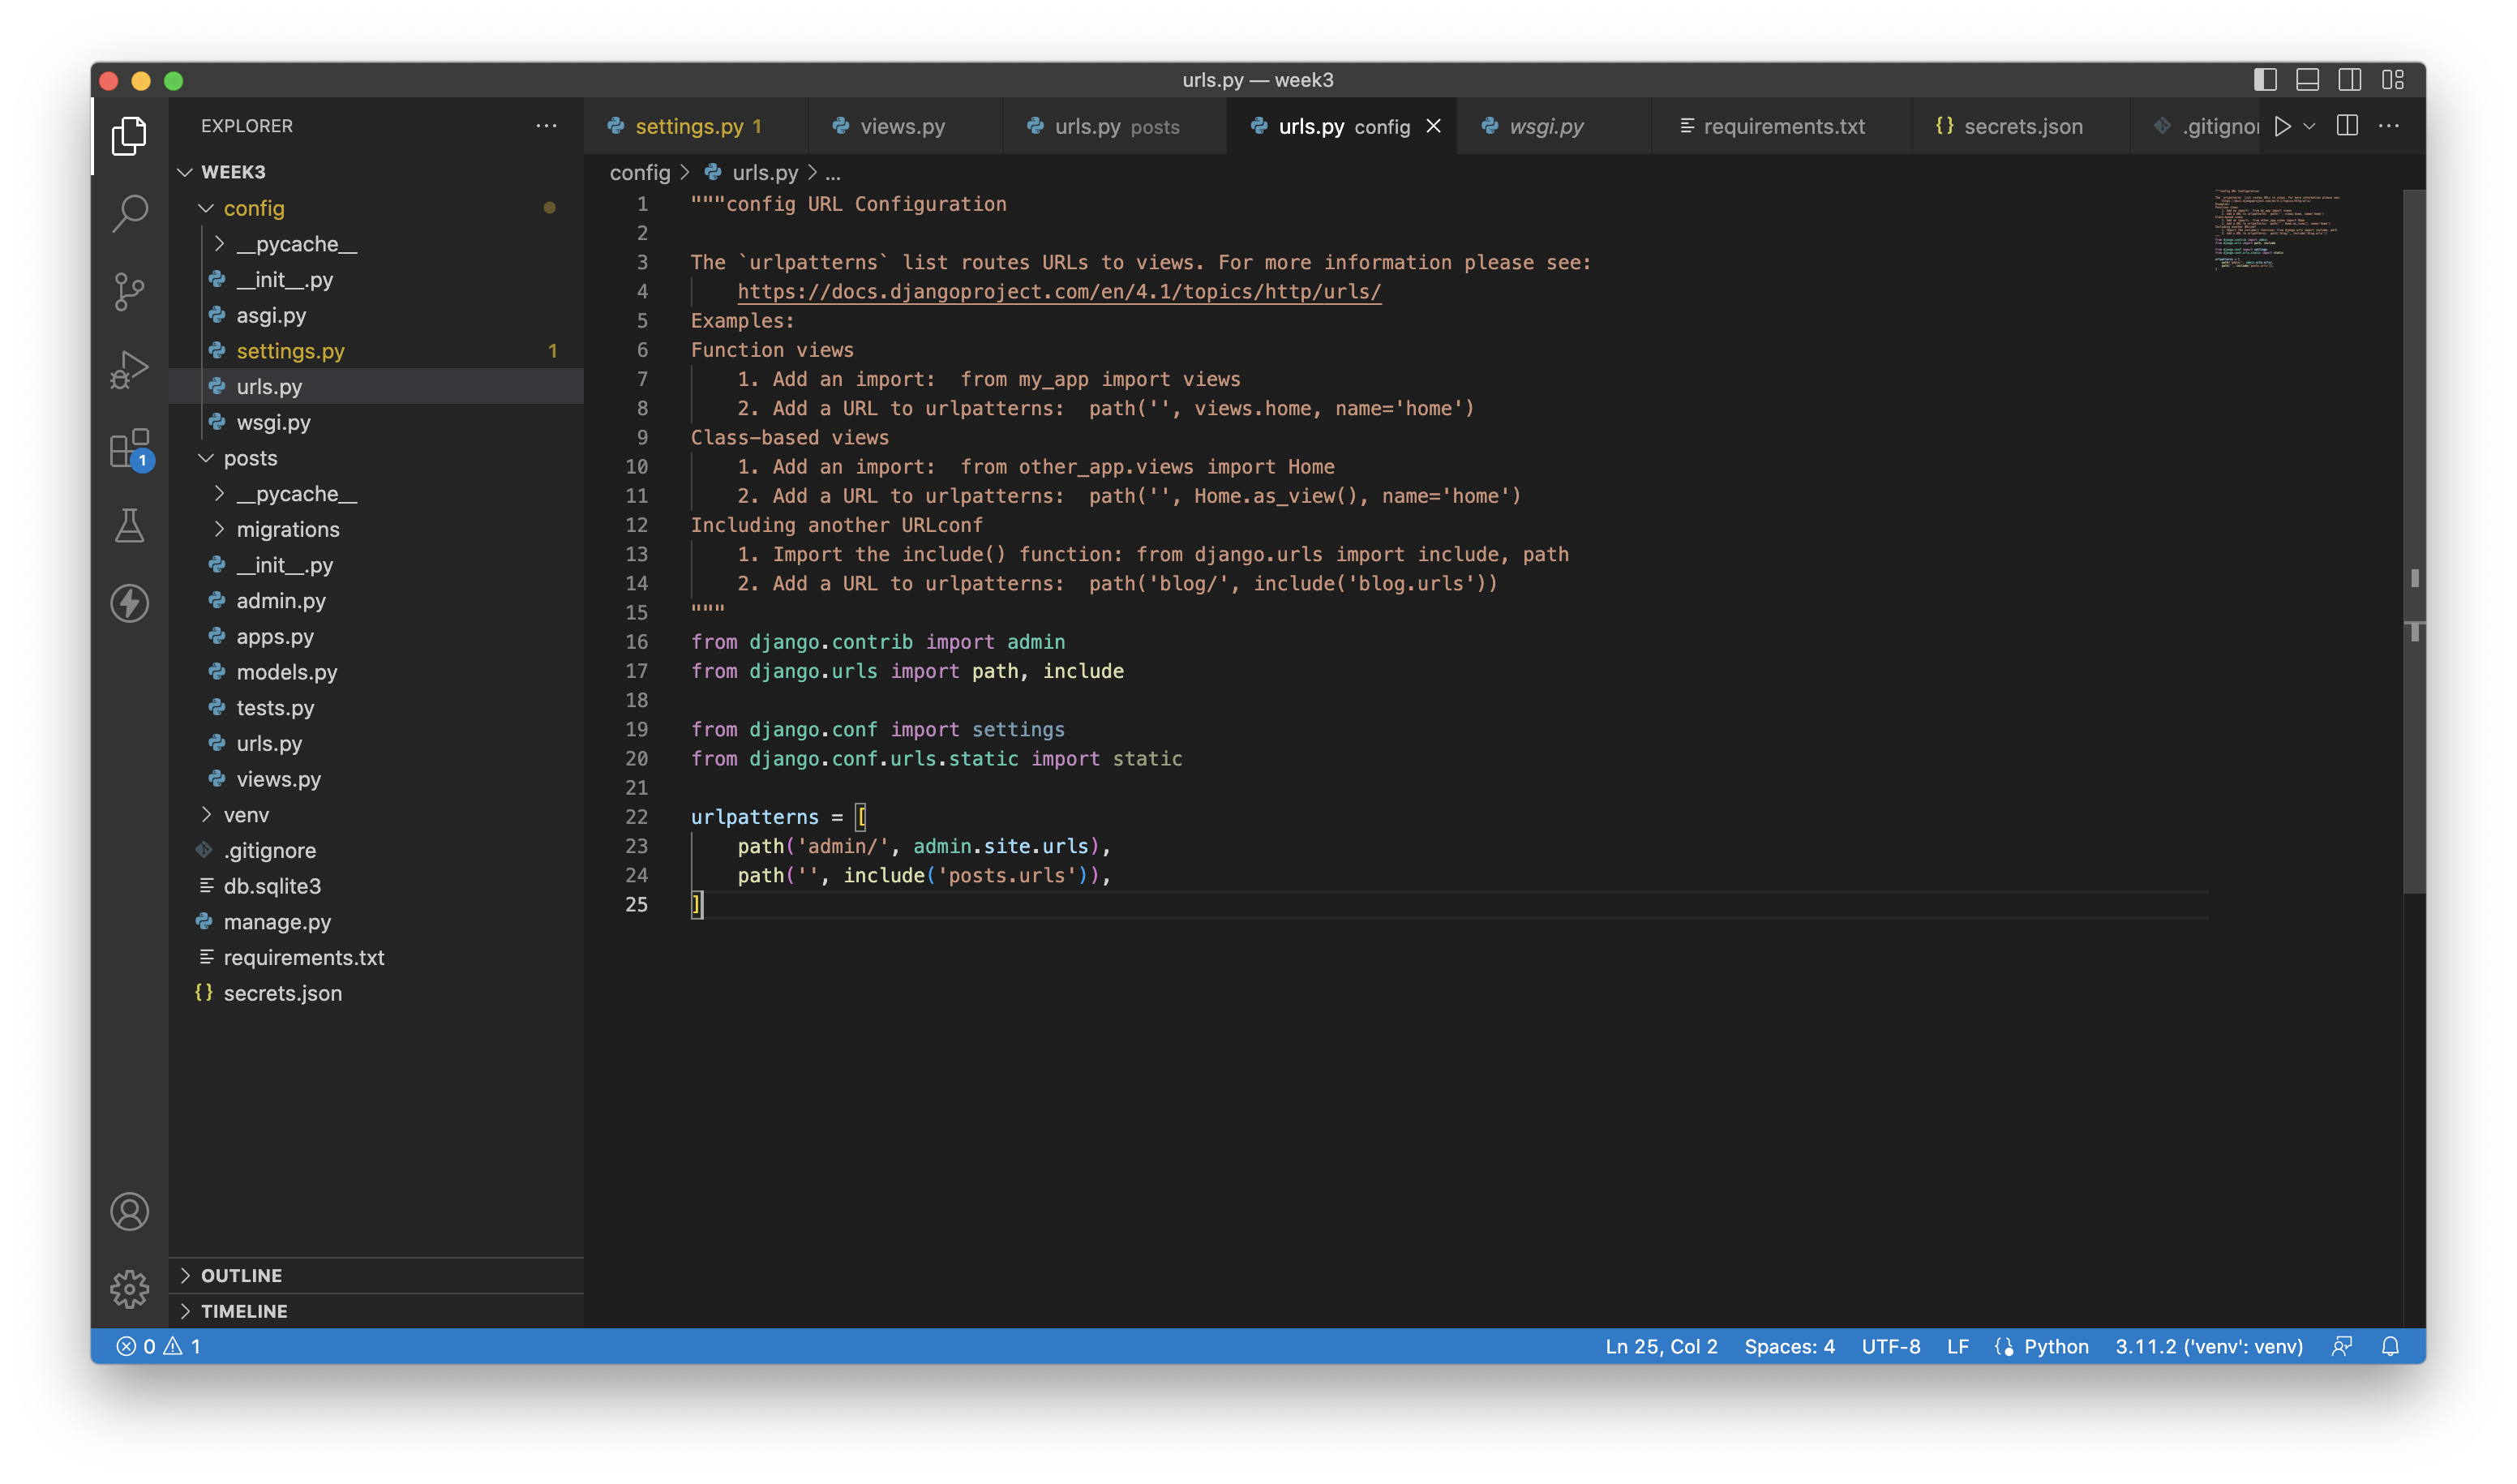Change indentation via Spaces: 4 in status bar

(1789, 1346)
